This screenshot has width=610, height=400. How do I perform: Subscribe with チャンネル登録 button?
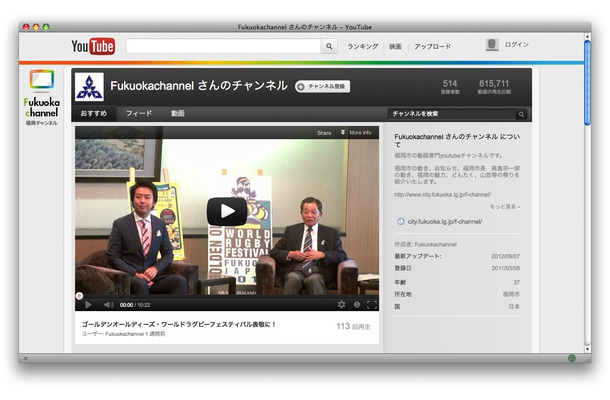pos(323,86)
